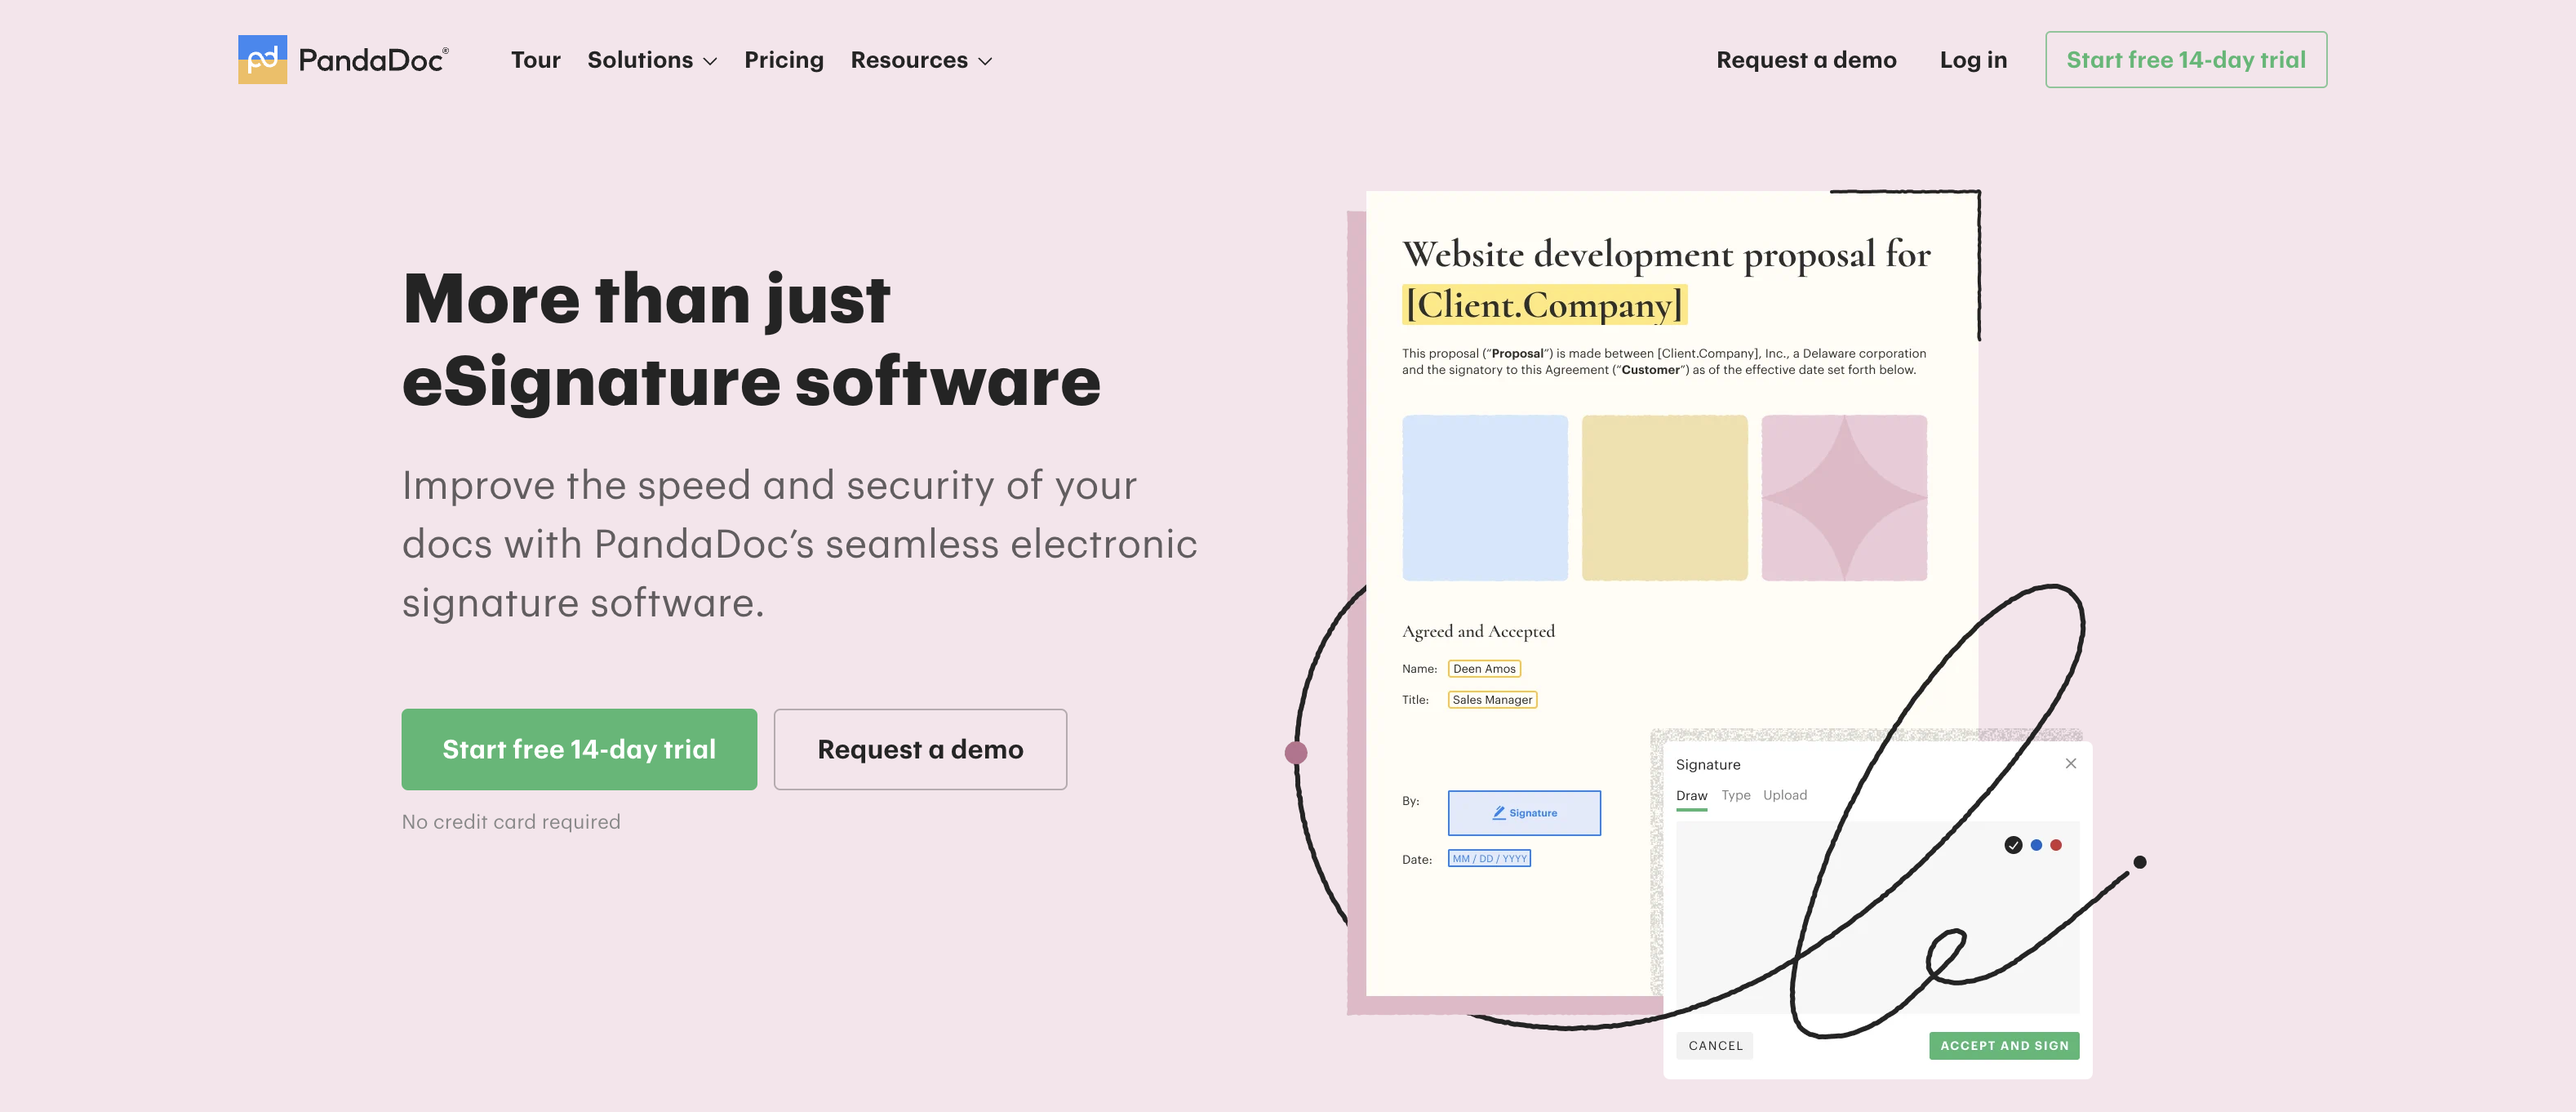Viewport: 2576px width, 1112px height.
Task: Close the Signature dialog with X
Action: (x=2070, y=763)
